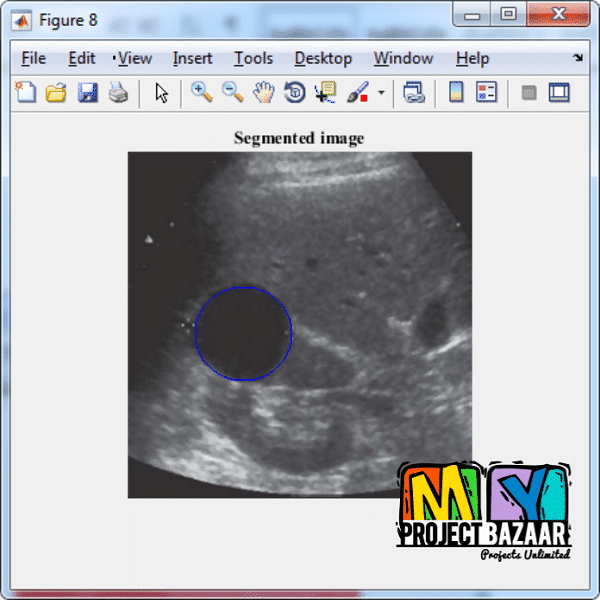Open the Insert menu
This screenshot has width=600, height=600.
pyautogui.click(x=192, y=58)
